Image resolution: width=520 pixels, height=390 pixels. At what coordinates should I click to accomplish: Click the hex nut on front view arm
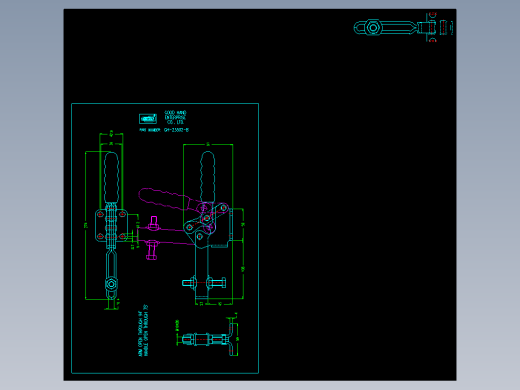pyautogui.click(x=111, y=284)
